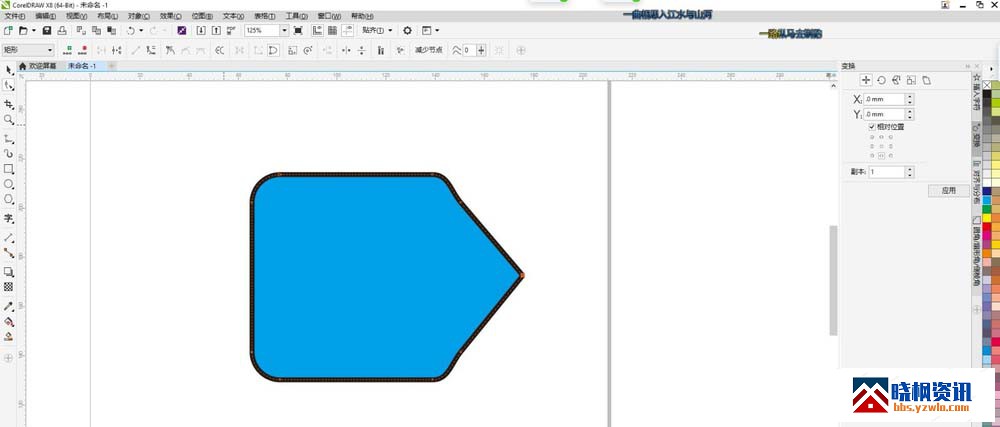The image size is (1000, 427).
Task: Click the Delete node icon
Action: (83, 50)
